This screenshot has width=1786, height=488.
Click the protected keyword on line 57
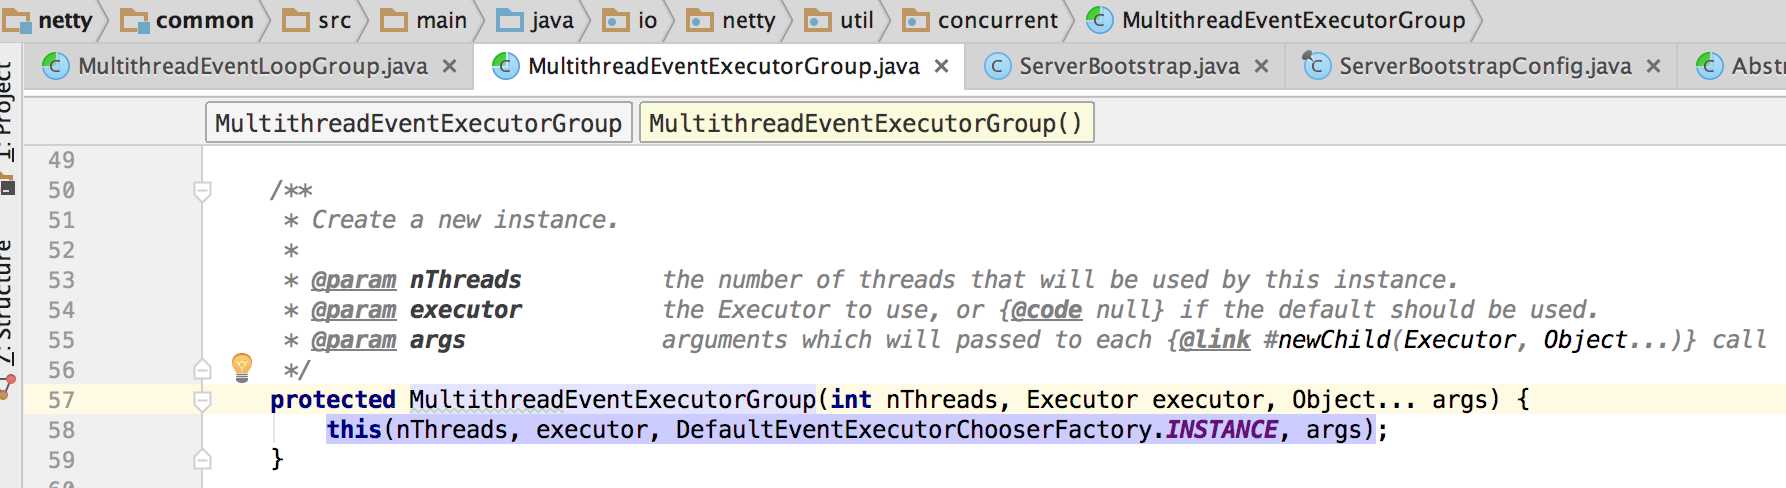click(x=333, y=400)
